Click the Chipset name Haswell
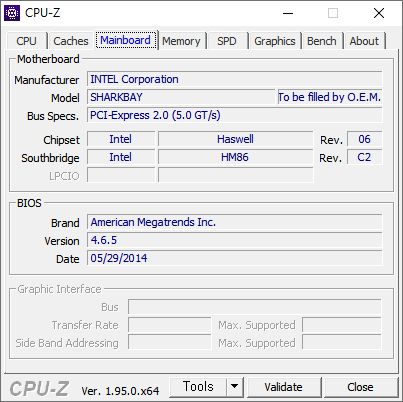 (x=235, y=139)
